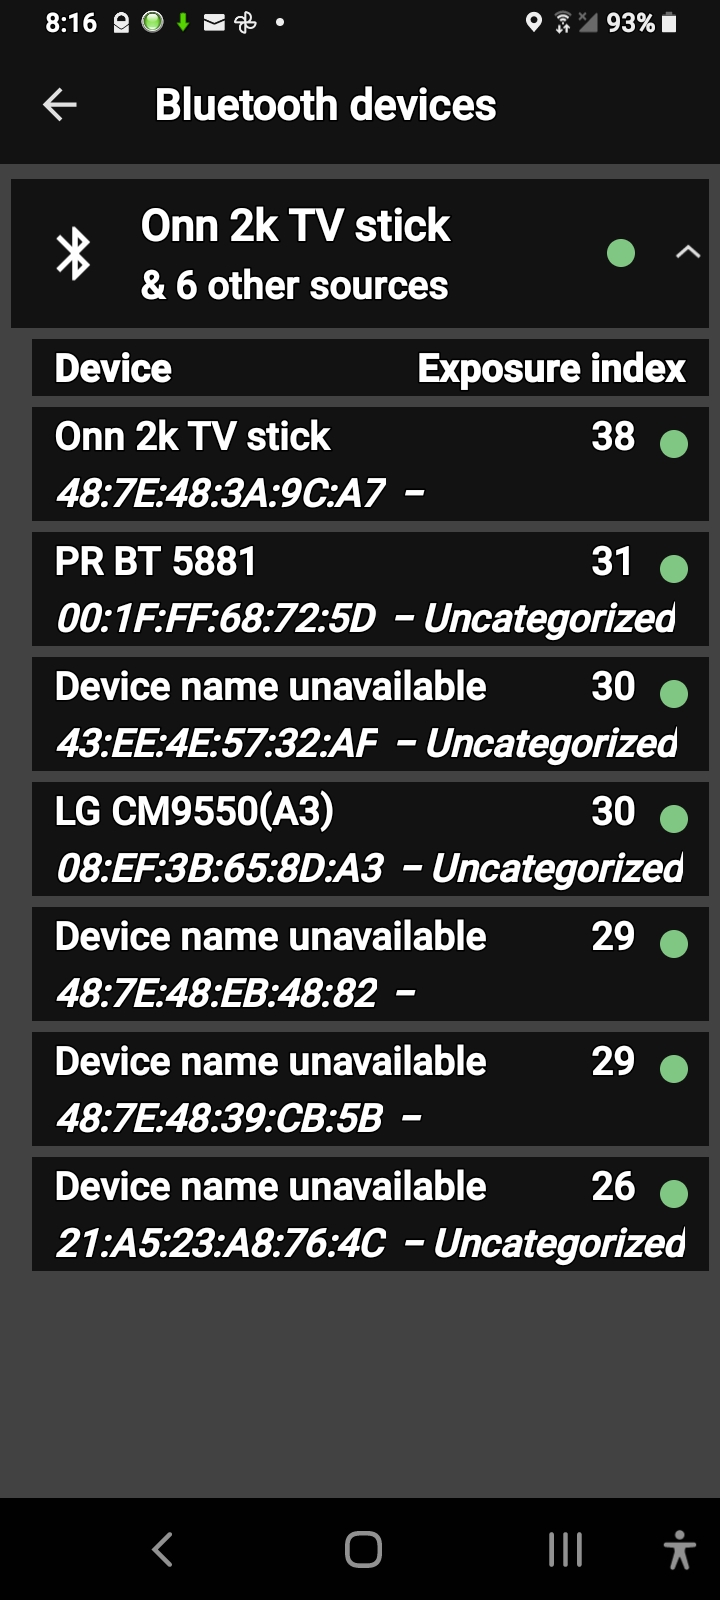Tap the accessibility shortcut icon
The image size is (720, 1600).
(x=679, y=1550)
